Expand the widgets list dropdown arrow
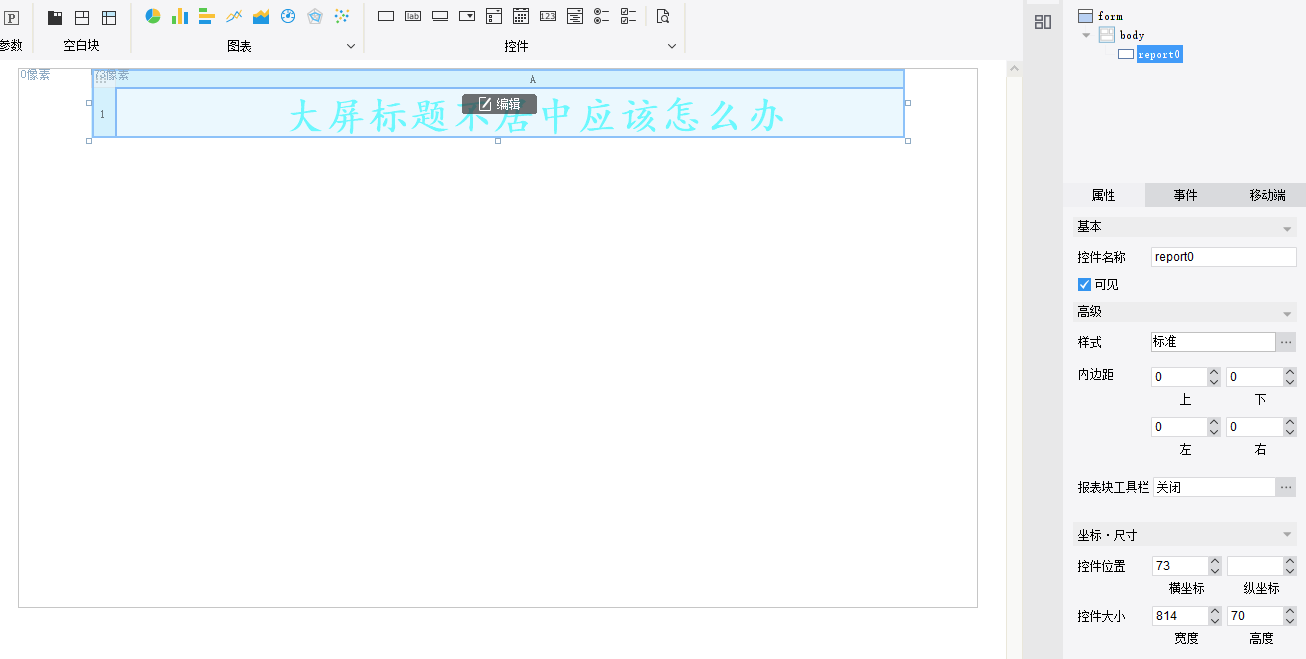The width and height of the screenshot is (1306, 659). point(672,46)
